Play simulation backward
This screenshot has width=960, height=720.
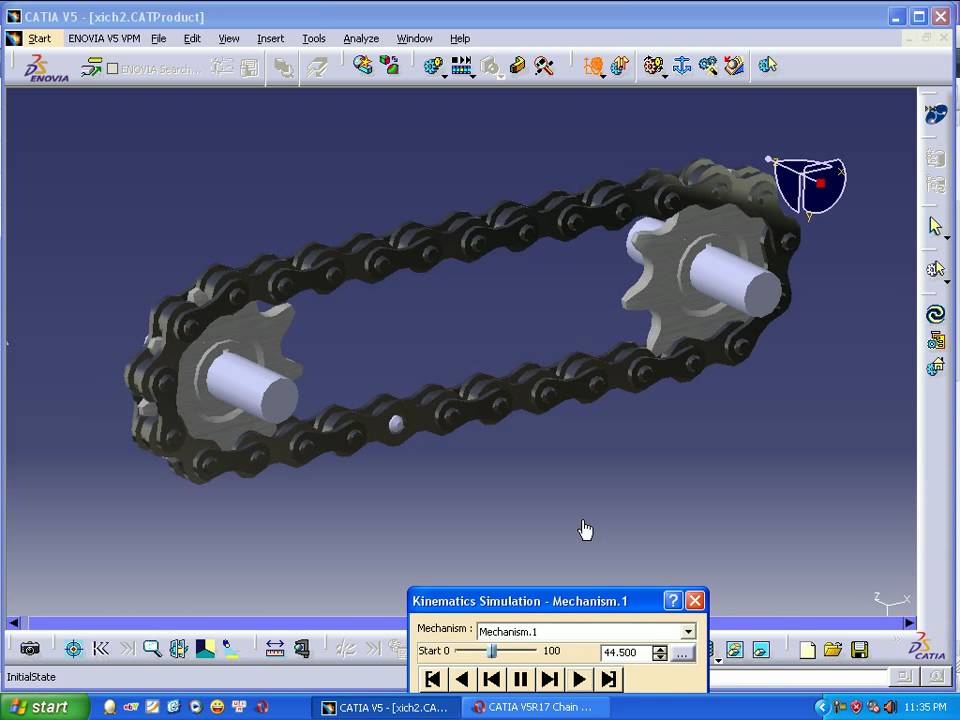(462, 679)
